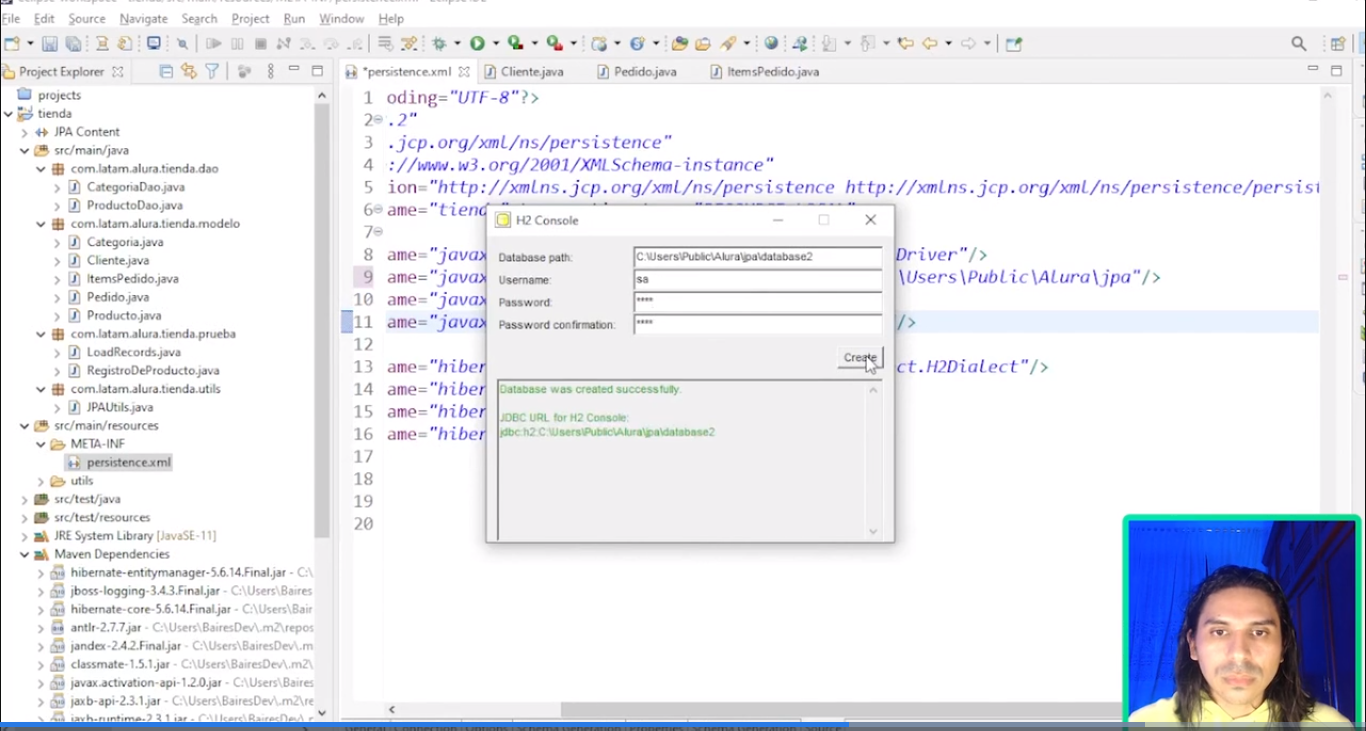The width and height of the screenshot is (1366, 731).
Task: Run the program with the green Run icon
Action: click(x=478, y=44)
